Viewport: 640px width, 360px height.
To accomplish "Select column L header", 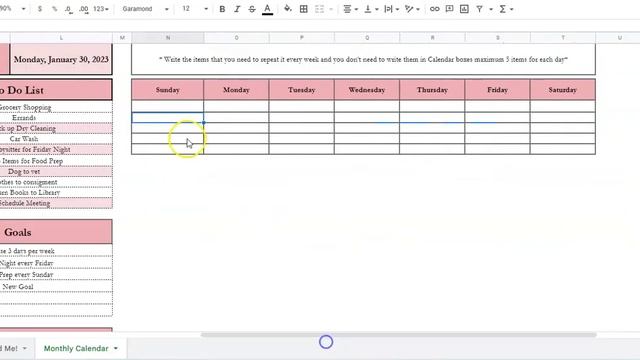I will coord(61,38).
